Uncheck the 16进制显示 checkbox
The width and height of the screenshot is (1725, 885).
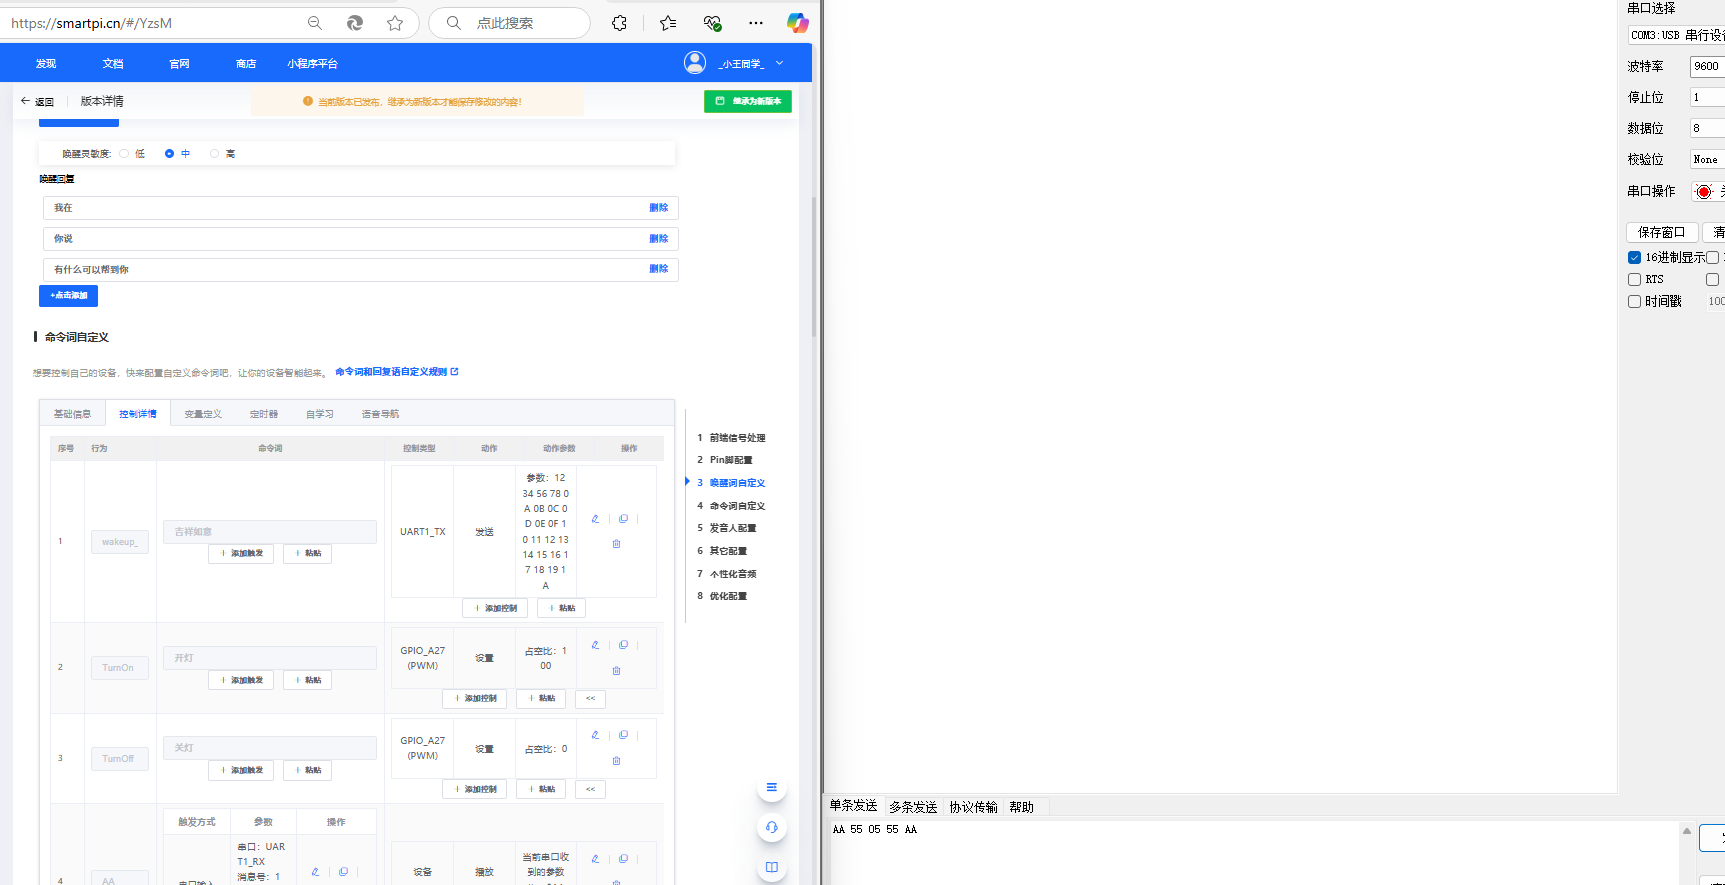point(1634,258)
